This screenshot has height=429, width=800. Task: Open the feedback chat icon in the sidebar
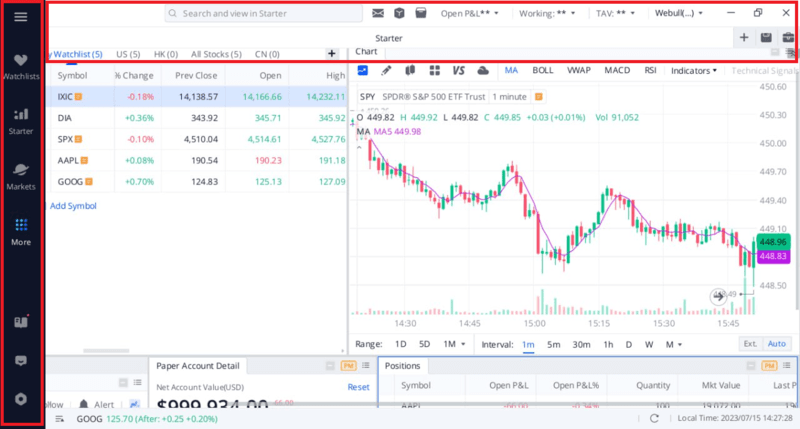21,361
